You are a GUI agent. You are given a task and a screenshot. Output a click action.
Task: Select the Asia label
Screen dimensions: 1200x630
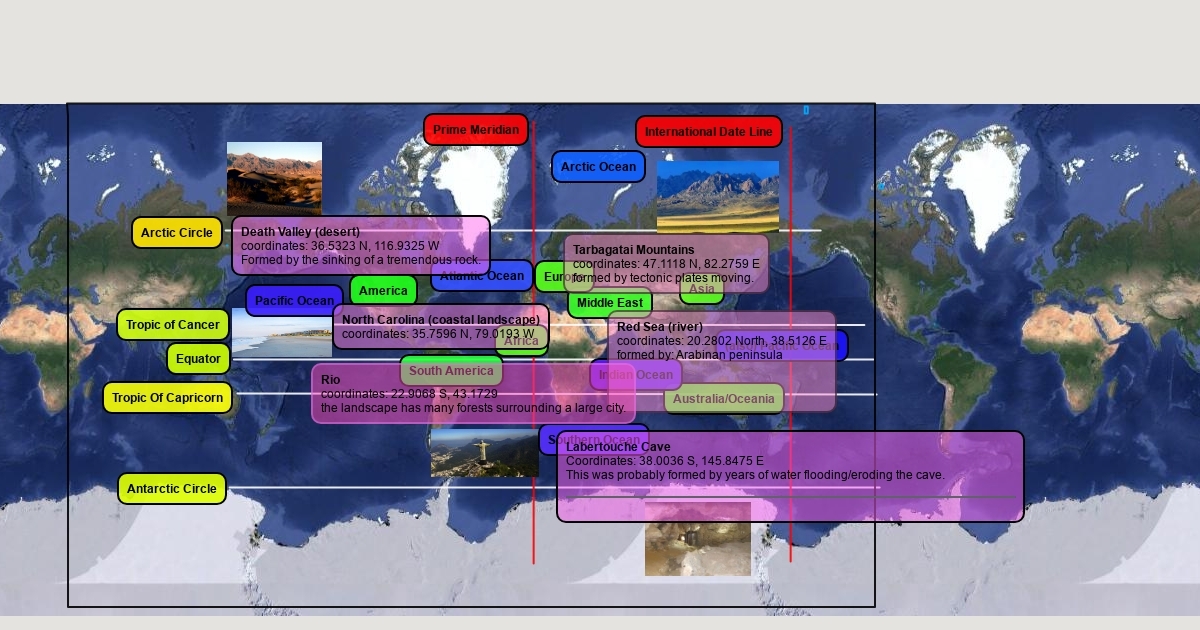click(x=702, y=289)
